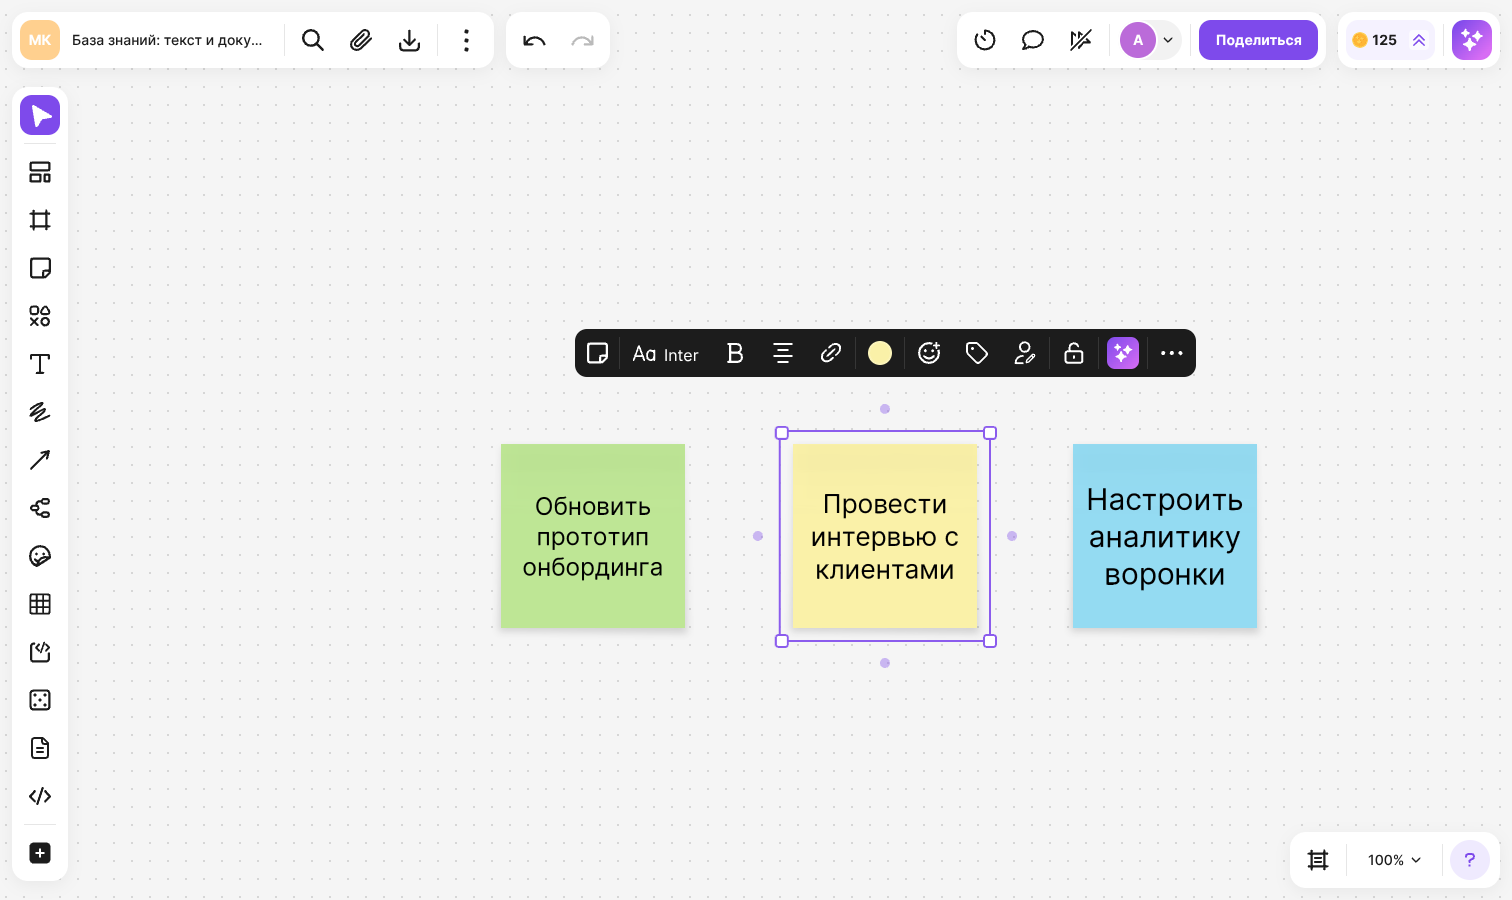The height and width of the screenshot is (900, 1512).
Task: Select the arrow connector tool
Action: 40,460
